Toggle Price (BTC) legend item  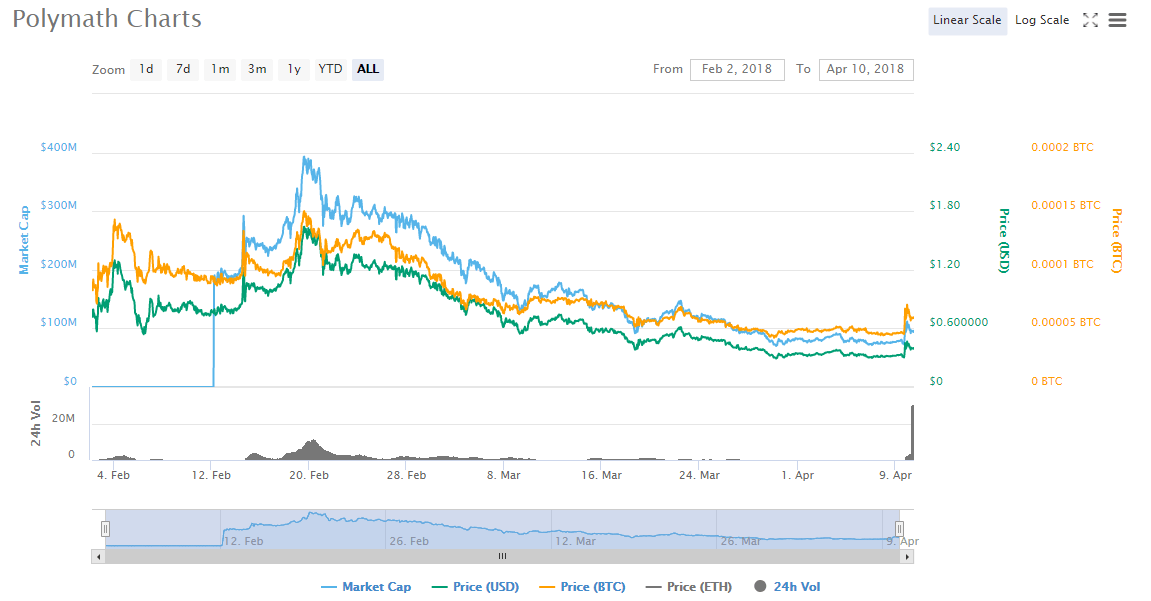point(582,587)
